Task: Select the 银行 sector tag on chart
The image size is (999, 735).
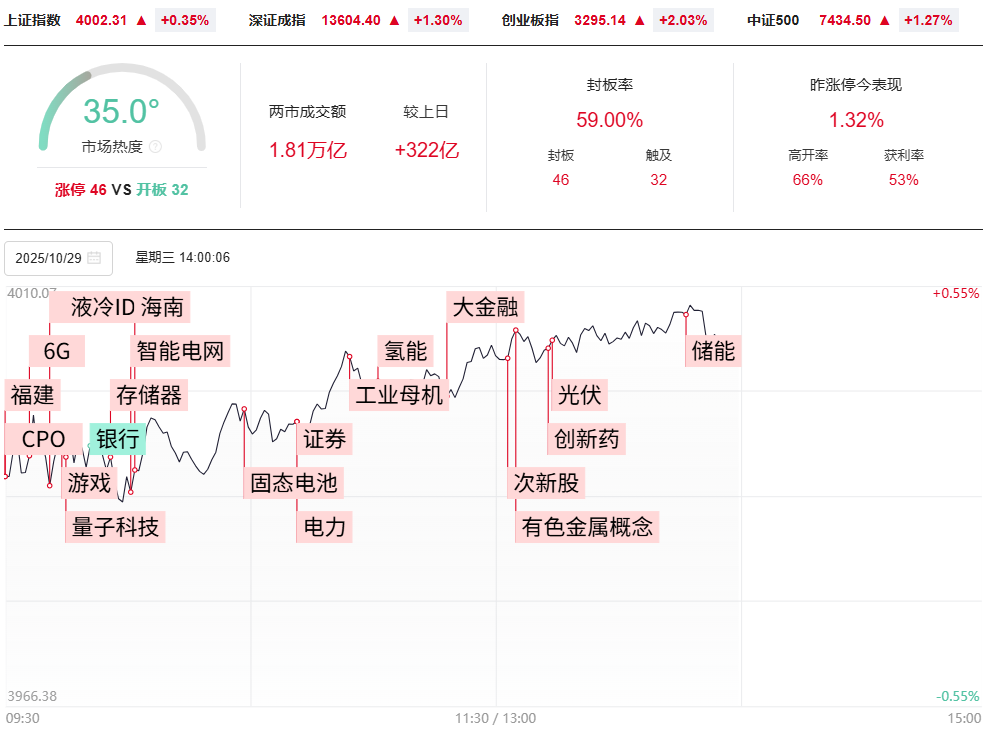Action: click(x=117, y=439)
